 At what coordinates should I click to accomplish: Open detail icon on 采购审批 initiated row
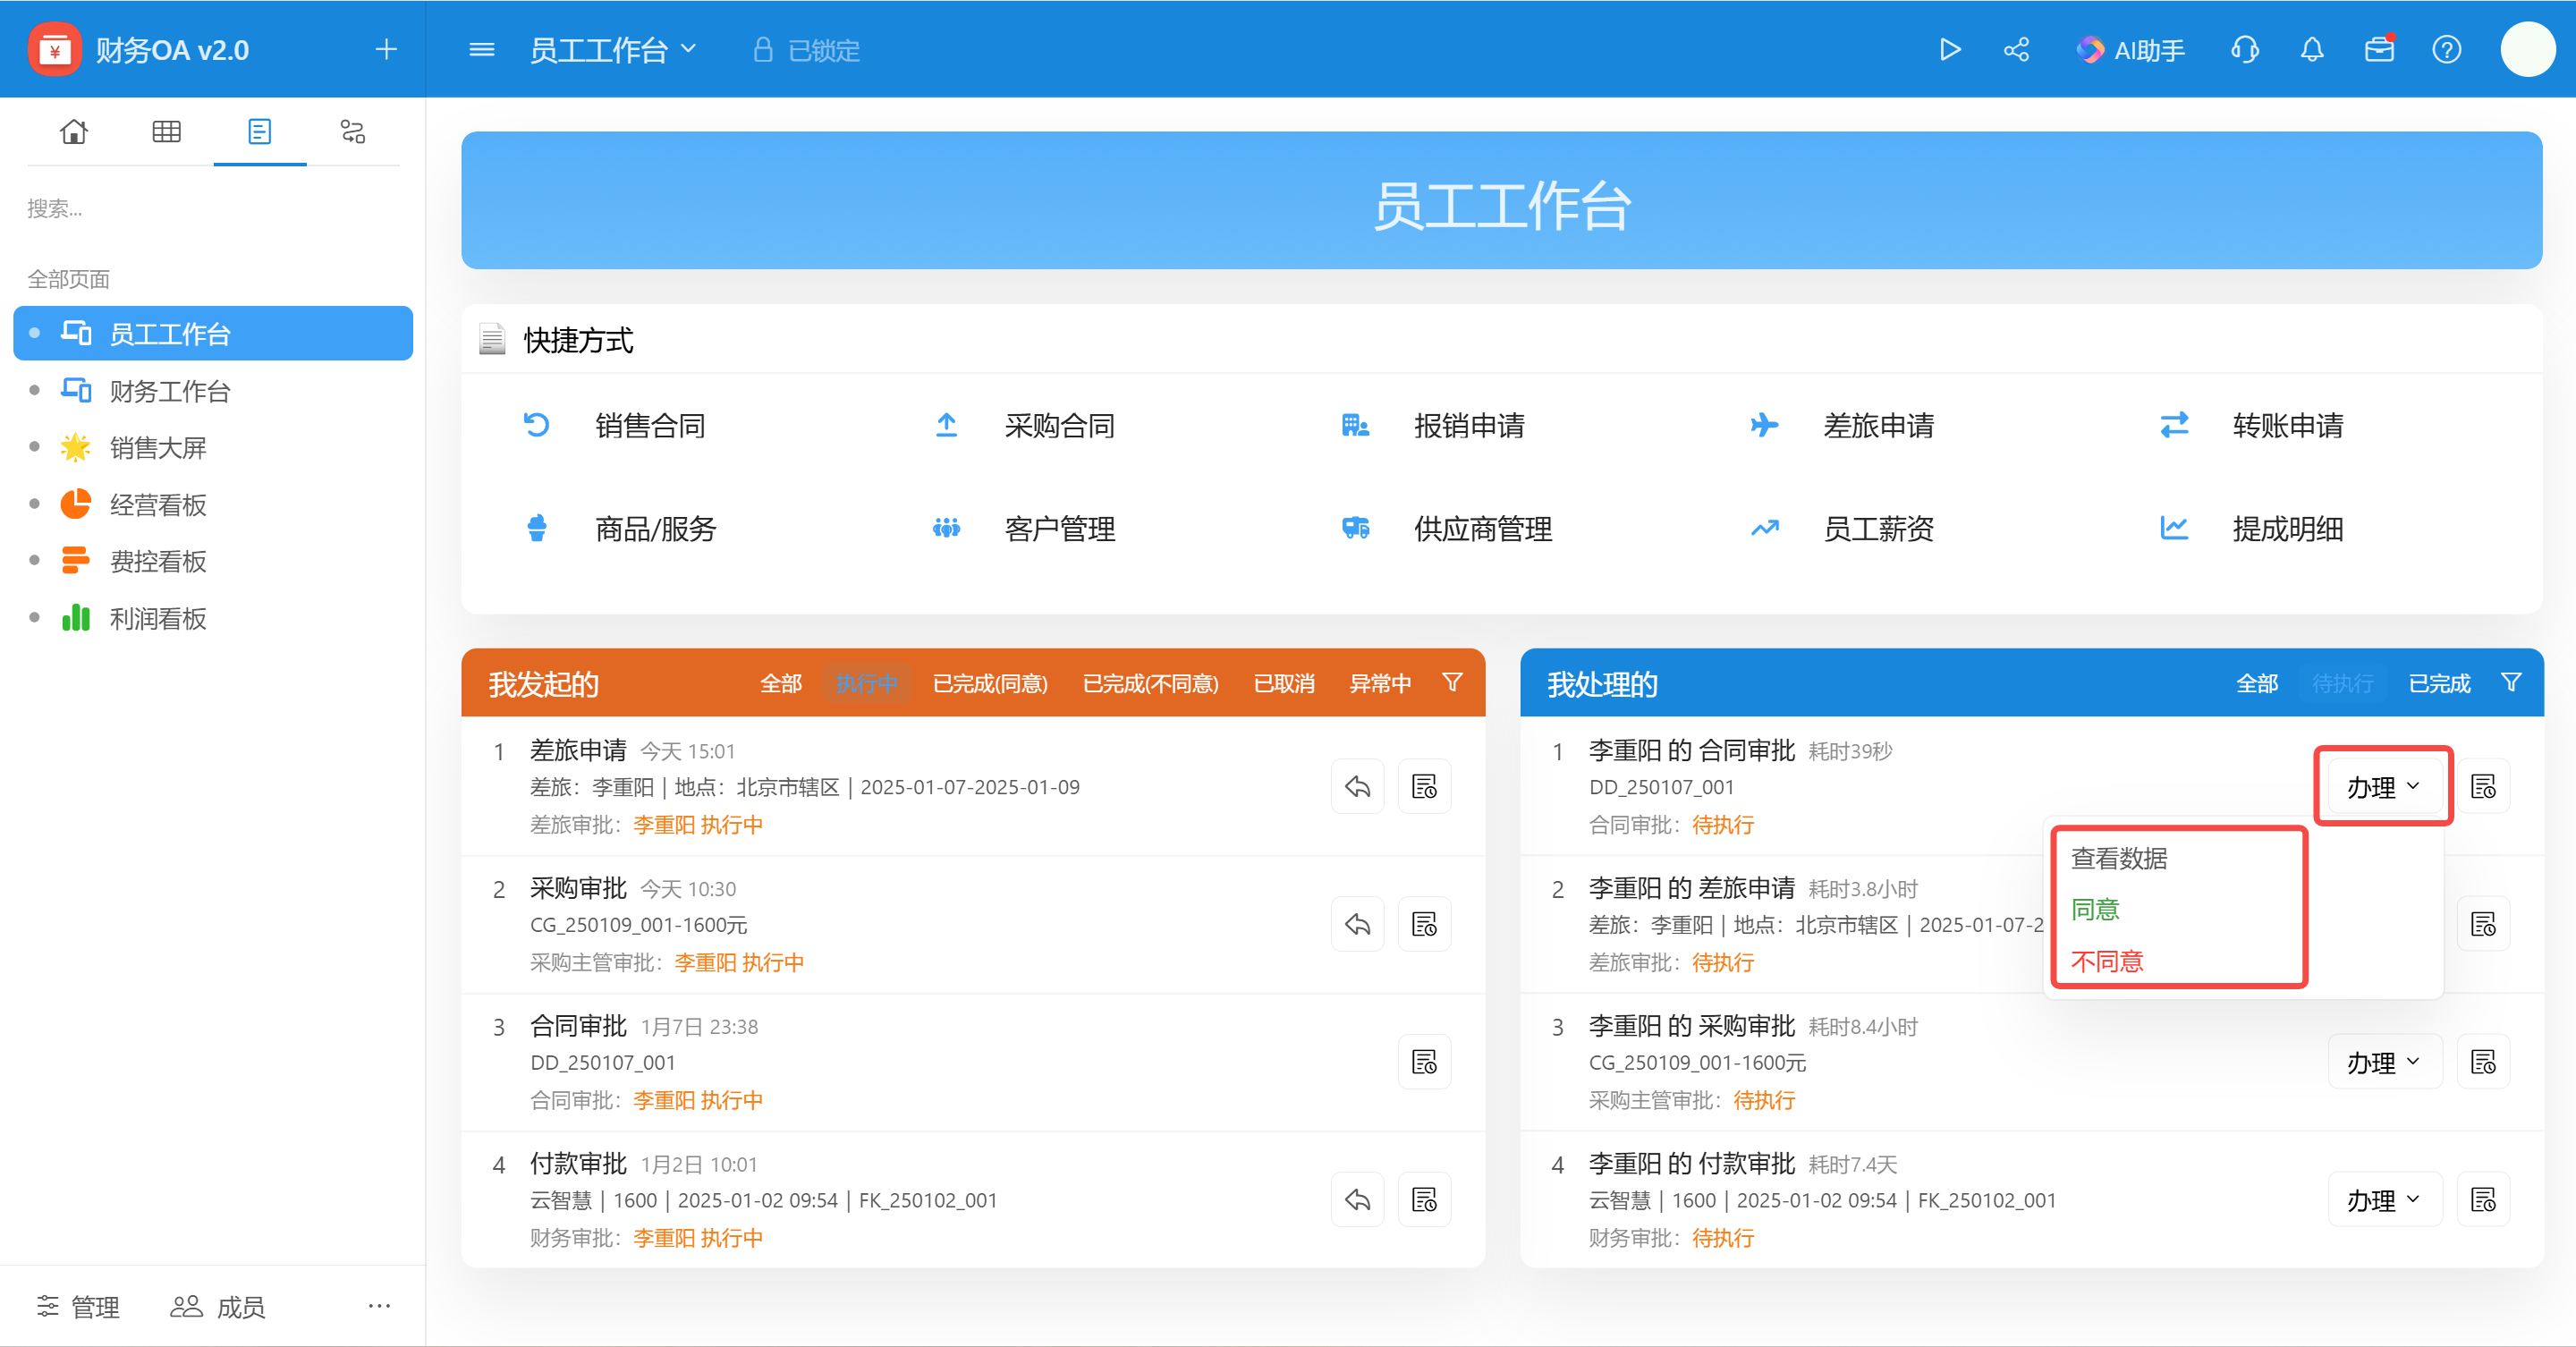point(1424,925)
